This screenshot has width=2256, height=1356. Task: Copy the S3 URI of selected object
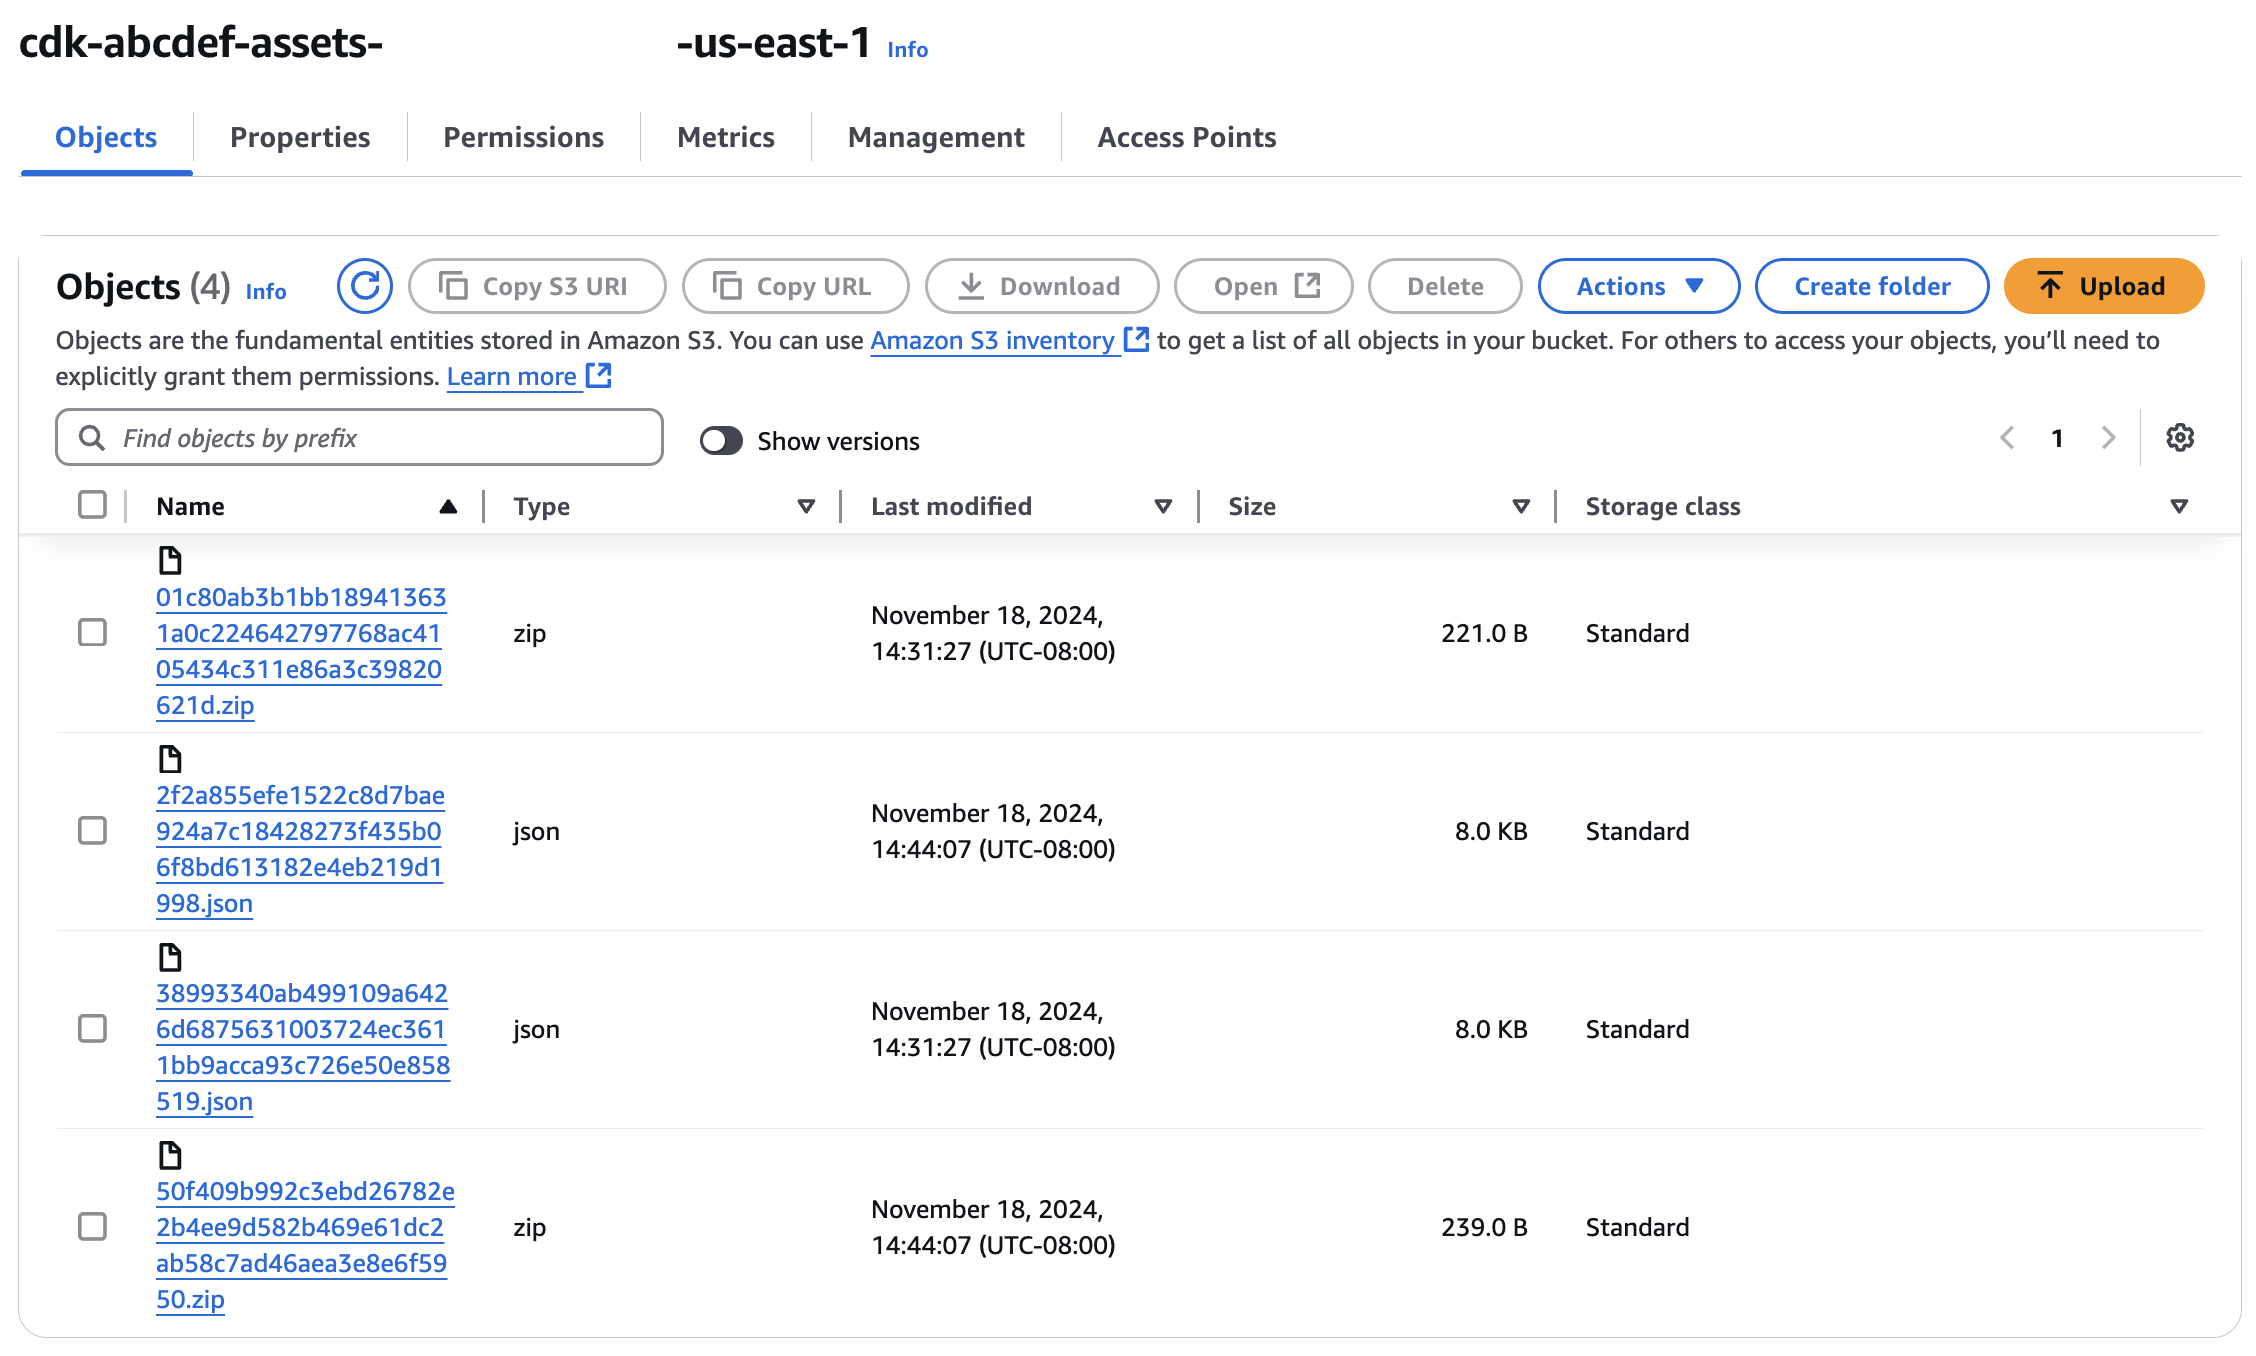(x=536, y=286)
